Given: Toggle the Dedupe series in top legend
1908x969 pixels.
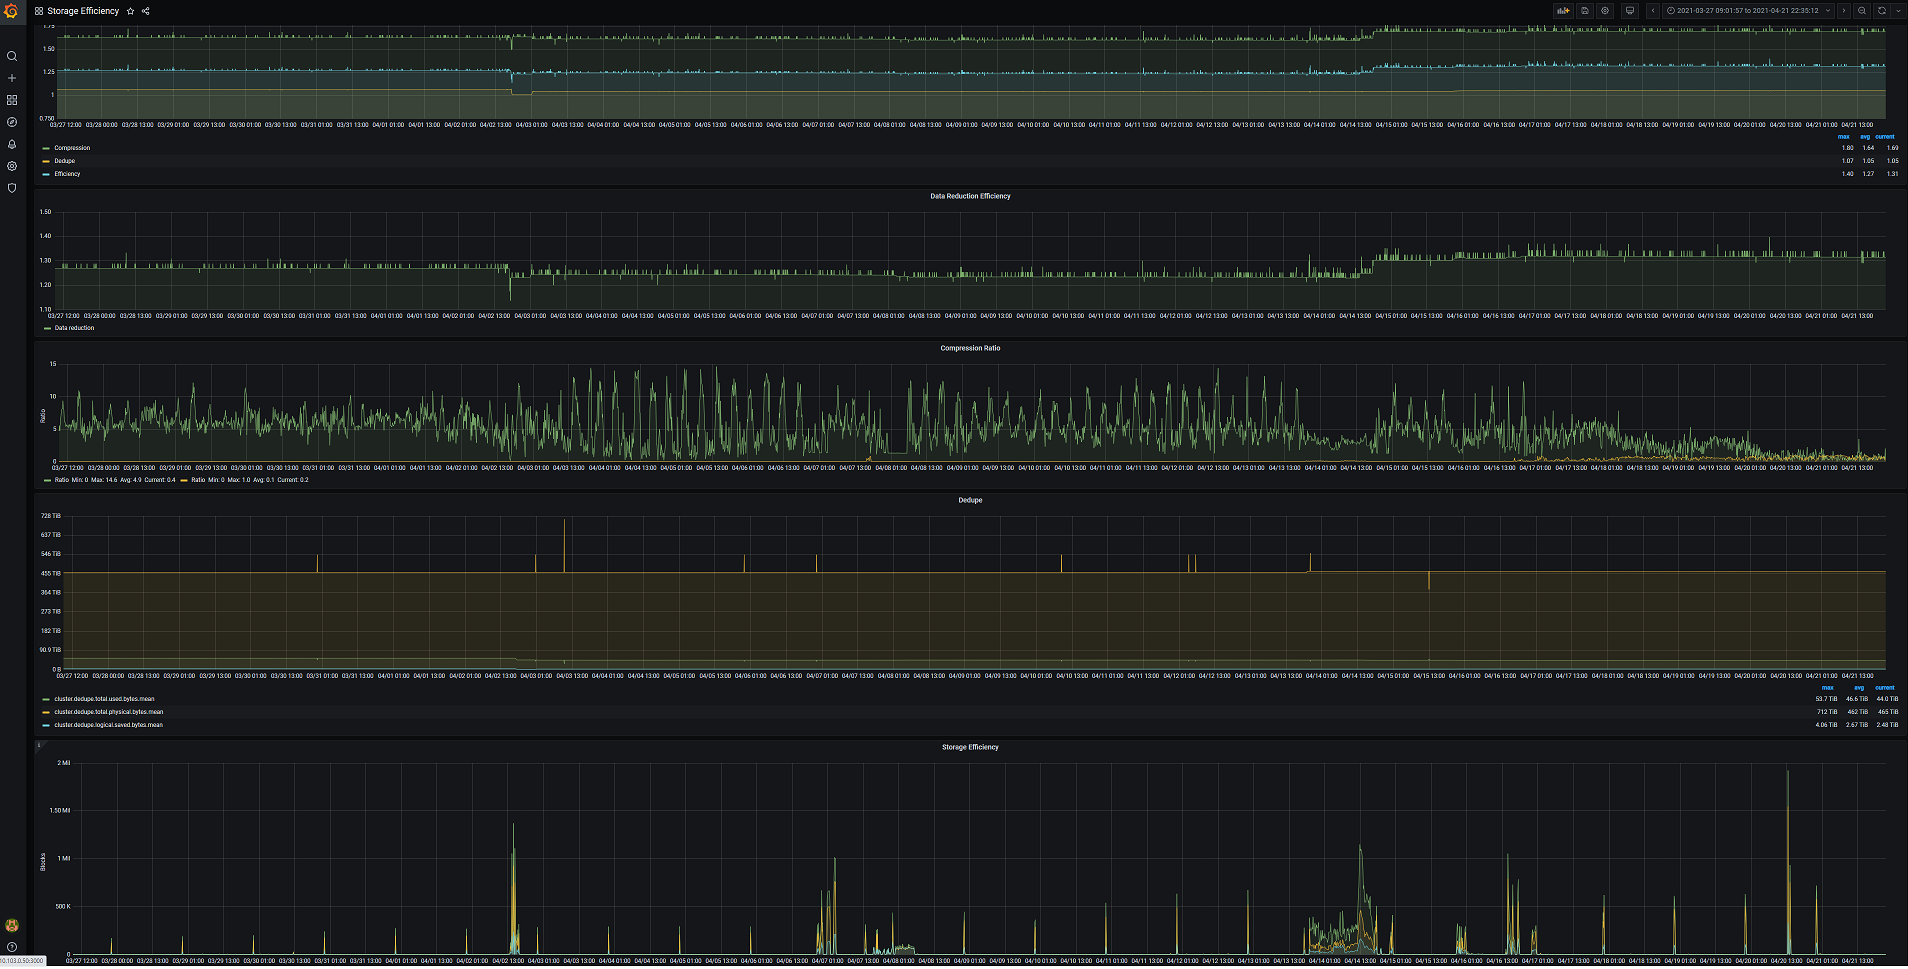Looking at the screenshot, I should click(x=65, y=161).
